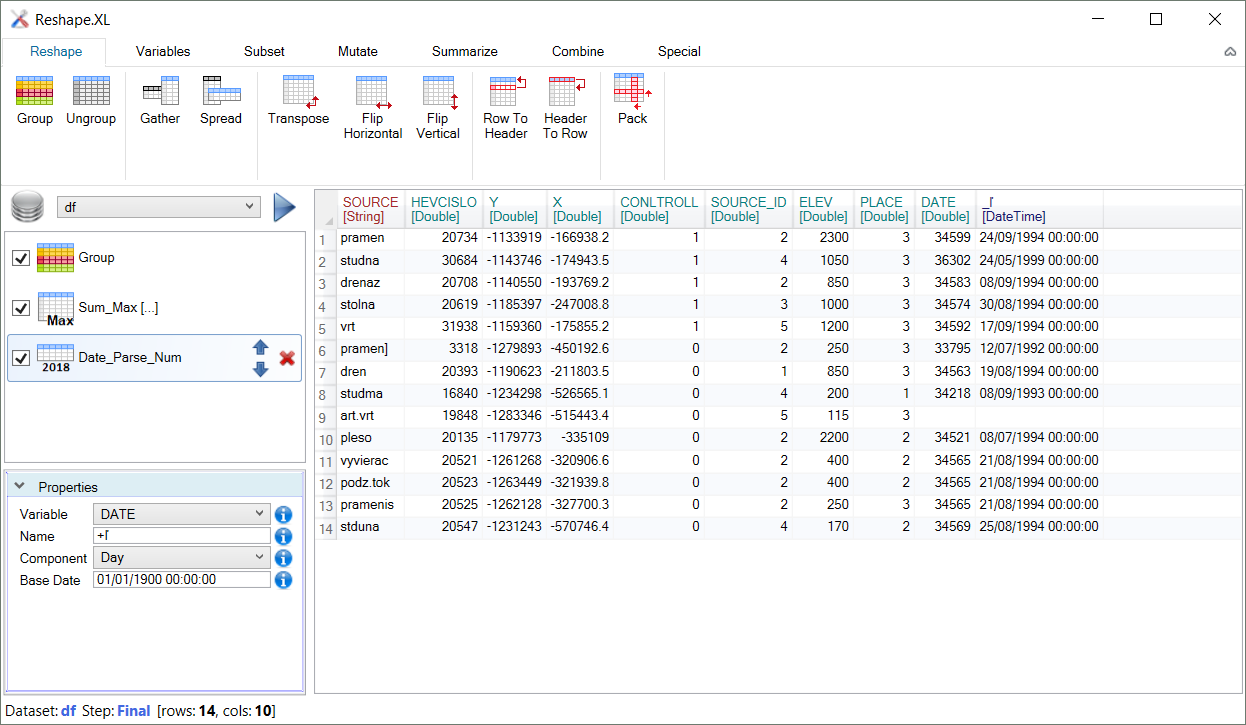The height and width of the screenshot is (725, 1246).
Task: Select the cell containing vyvierac
Action: coord(371,460)
